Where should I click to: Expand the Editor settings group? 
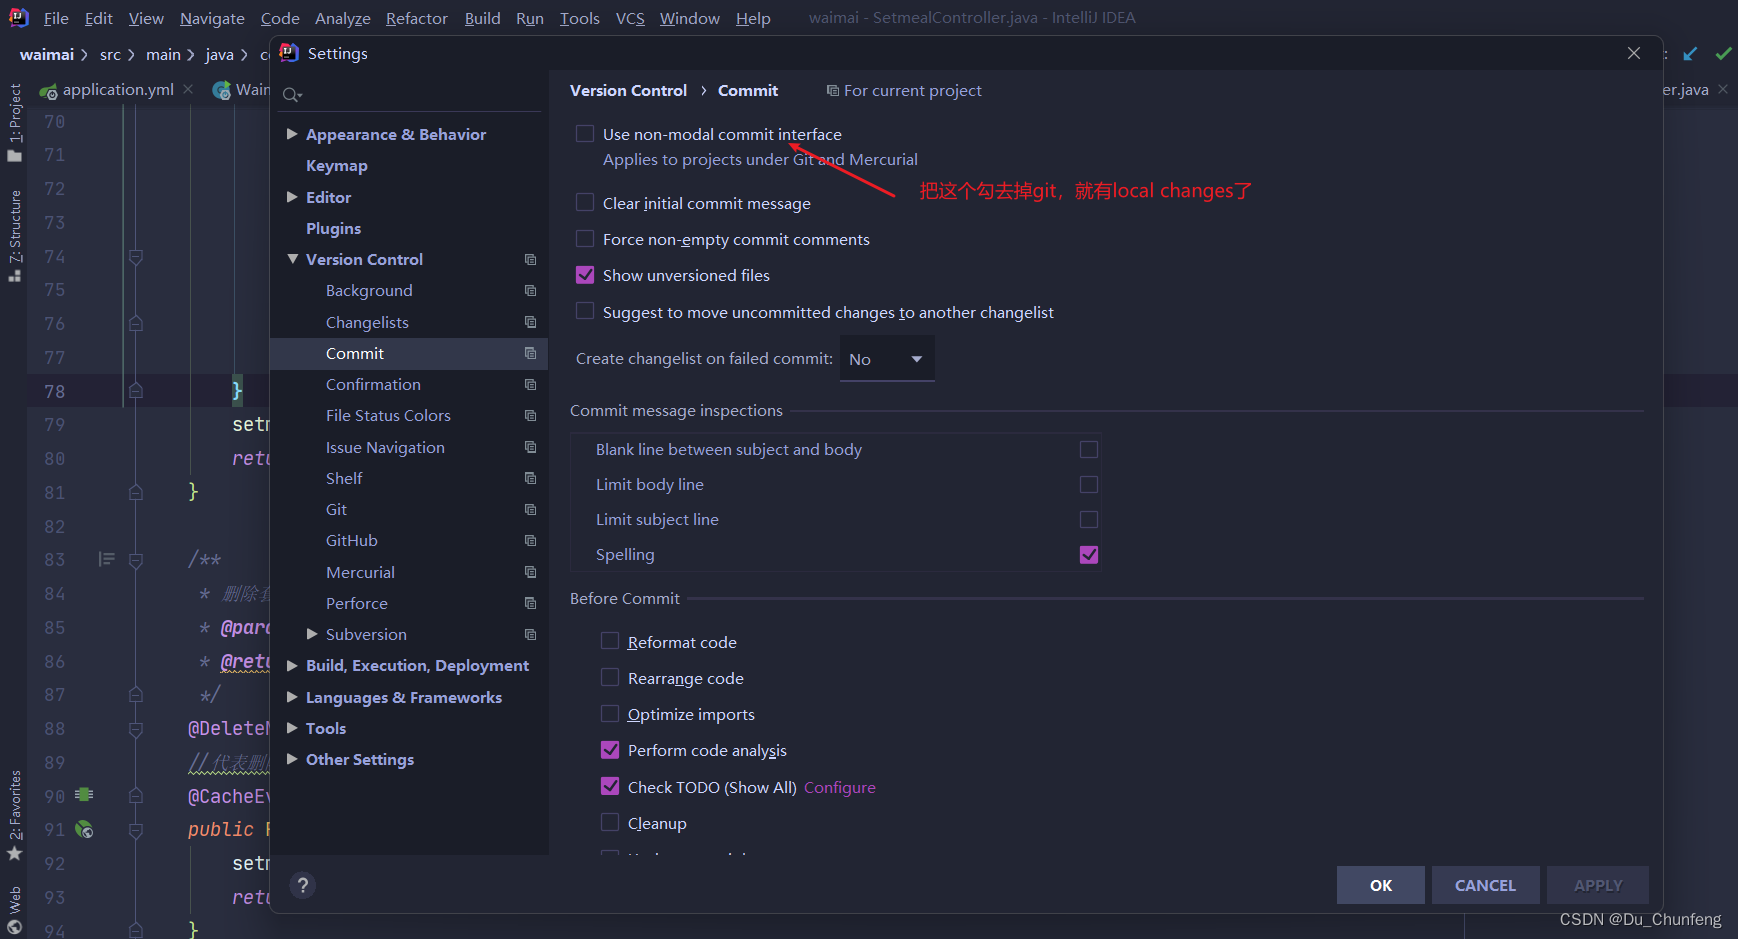(292, 197)
